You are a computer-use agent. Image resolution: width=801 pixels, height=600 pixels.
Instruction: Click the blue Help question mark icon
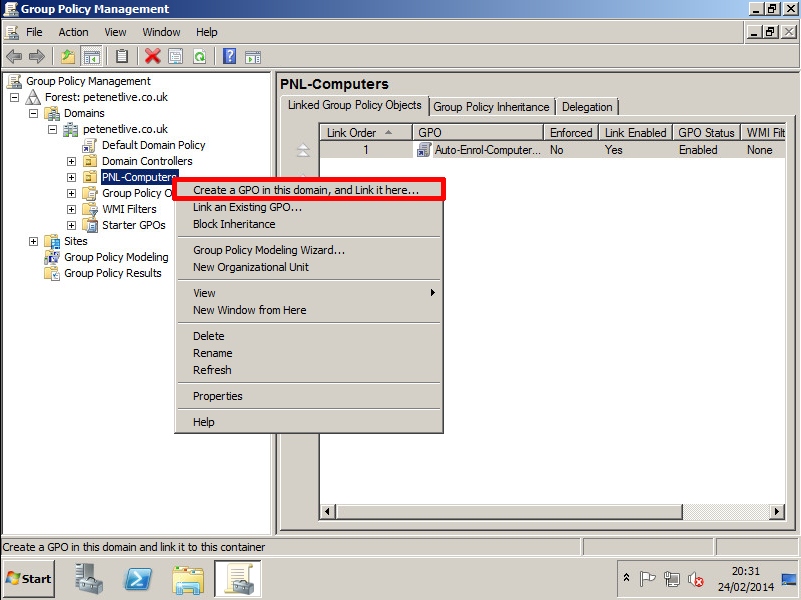pos(230,56)
